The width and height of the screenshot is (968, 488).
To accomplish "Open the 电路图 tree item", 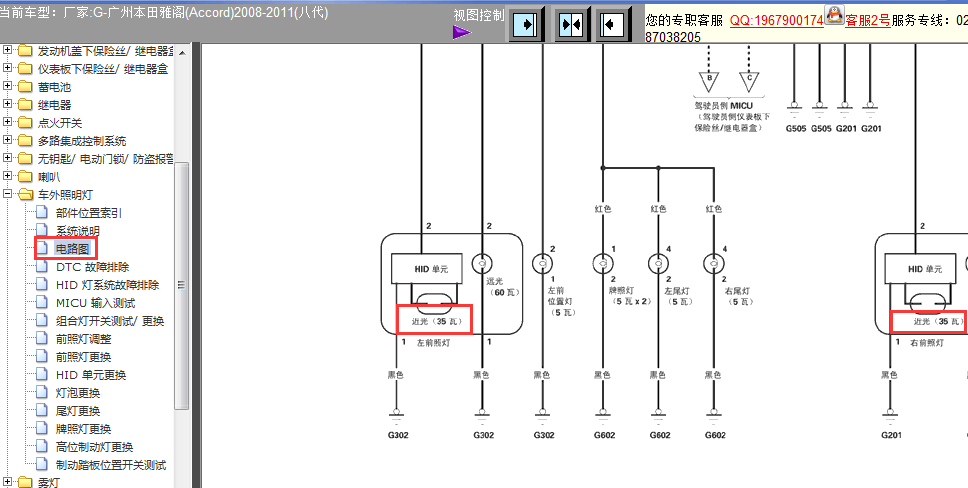I will pyautogui.click(x=73, y=249).
